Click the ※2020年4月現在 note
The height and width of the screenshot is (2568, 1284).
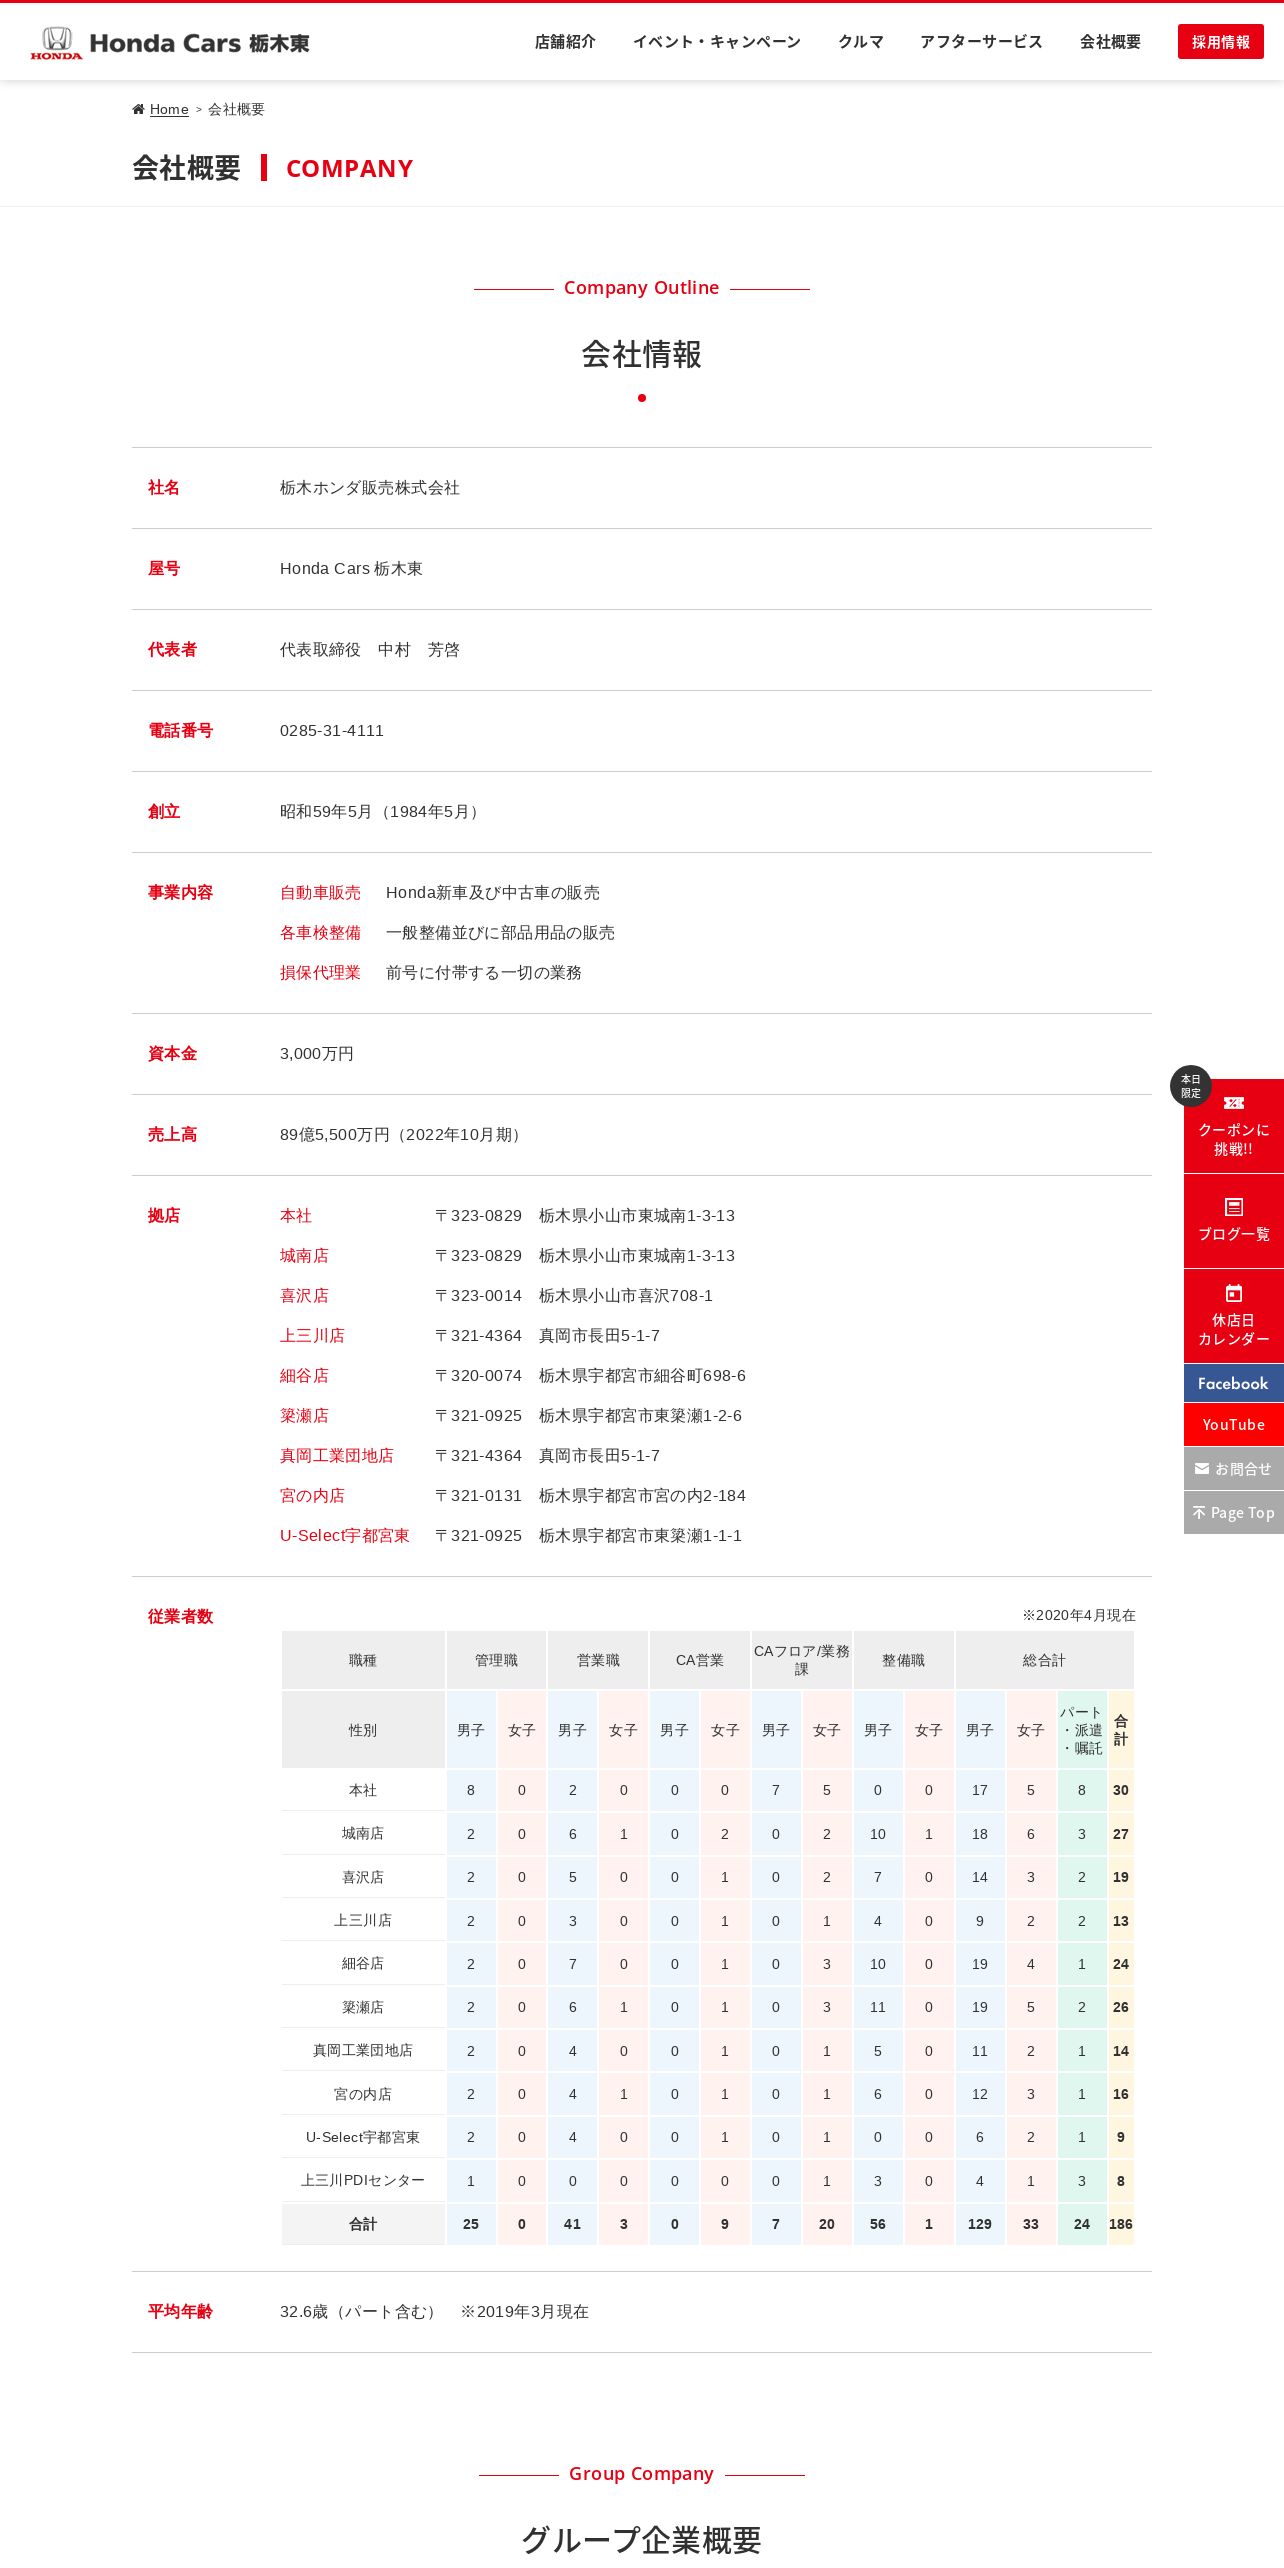coord(1079,1615)
